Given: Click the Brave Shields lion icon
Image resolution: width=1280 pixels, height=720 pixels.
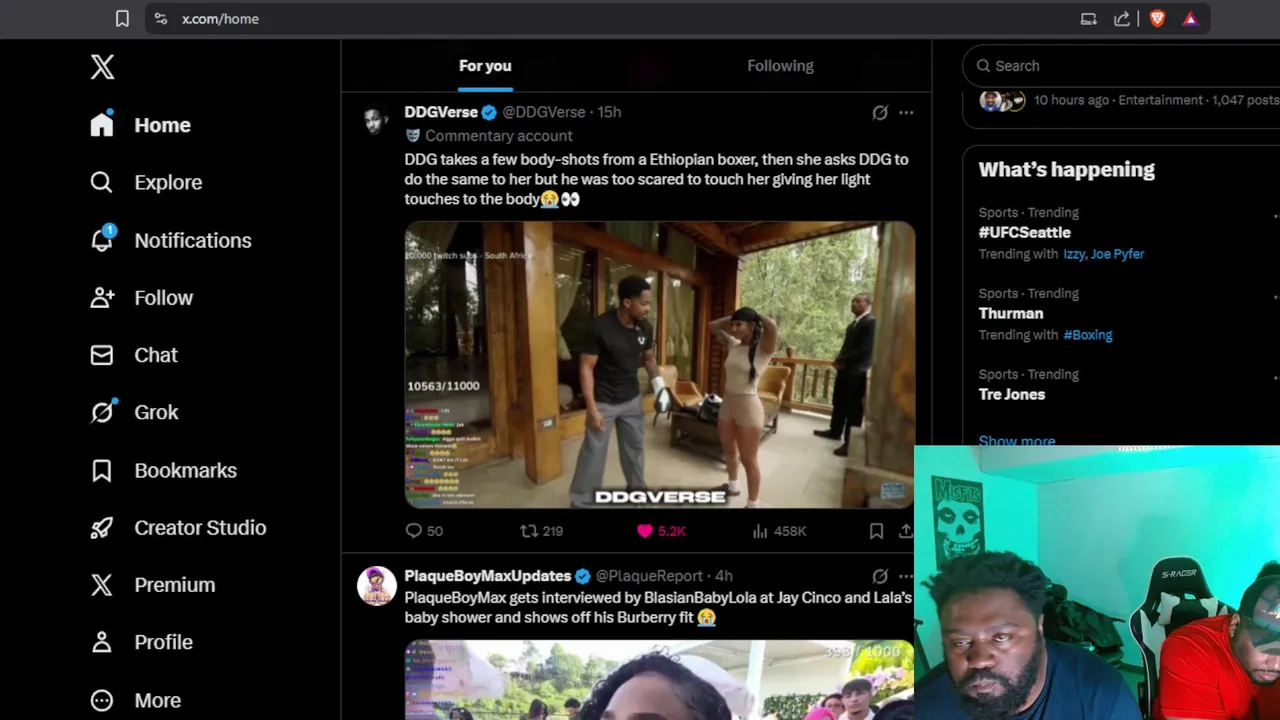Looking at the screenshot, I should [1157, 18].
